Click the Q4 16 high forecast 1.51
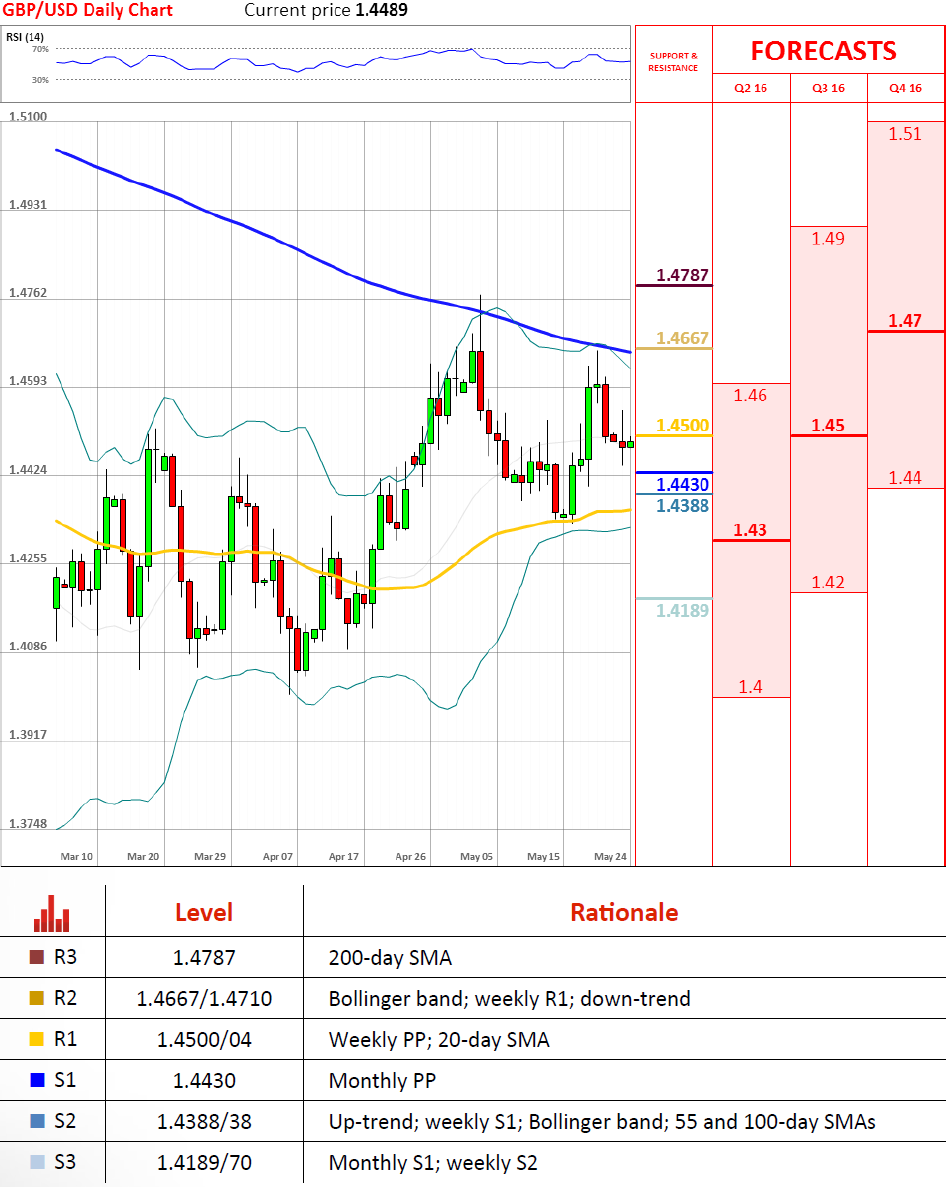Screen dimensions: 950x1187 coord(905,134)
